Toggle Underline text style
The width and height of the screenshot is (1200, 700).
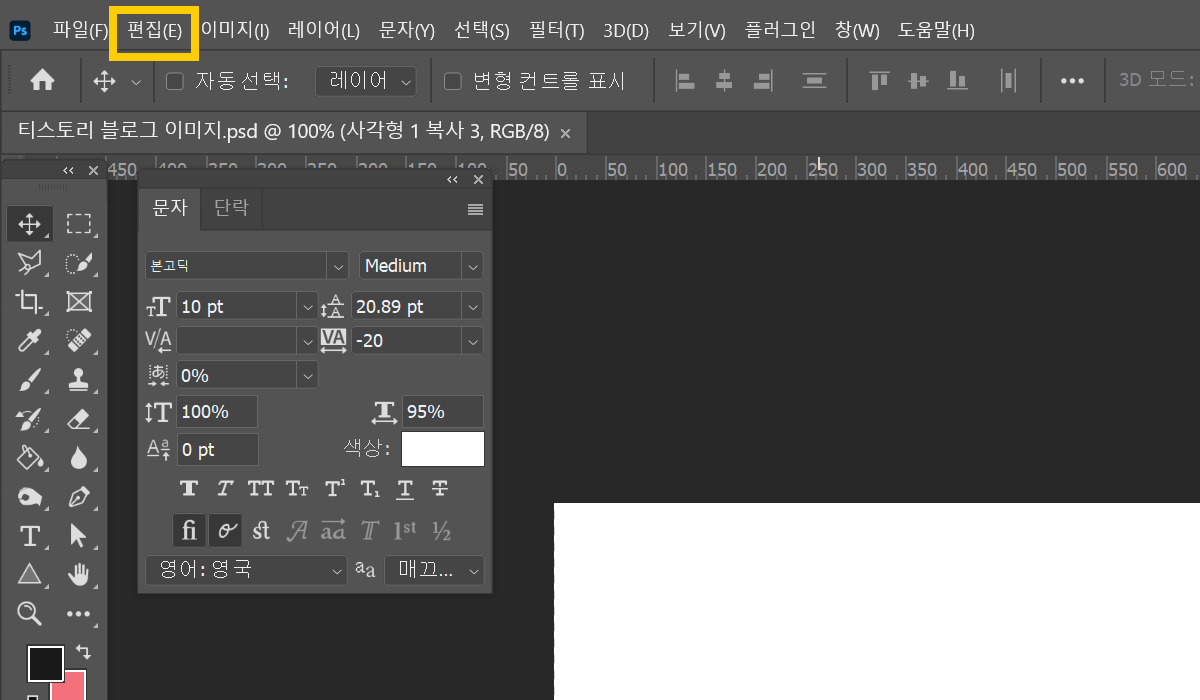[x=404, y=489]
